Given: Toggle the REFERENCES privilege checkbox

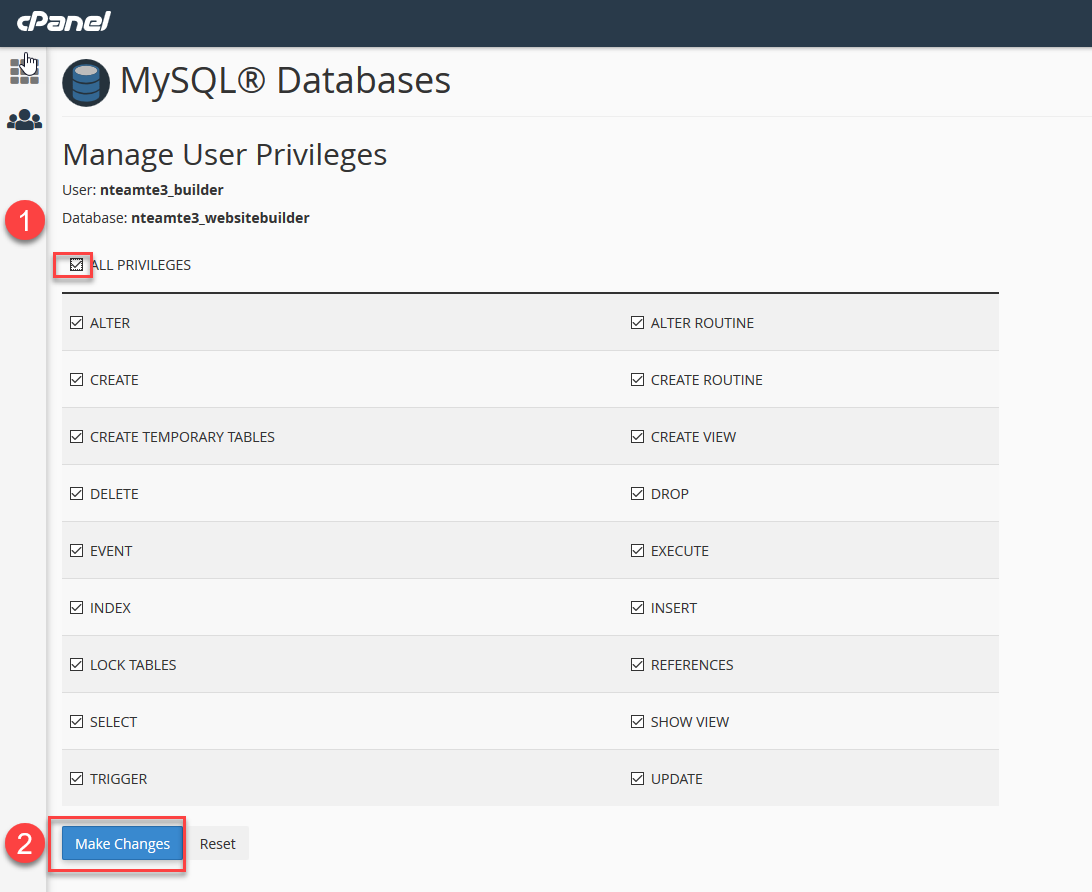Looking at the screenshot, I should (x=637, y=665).
